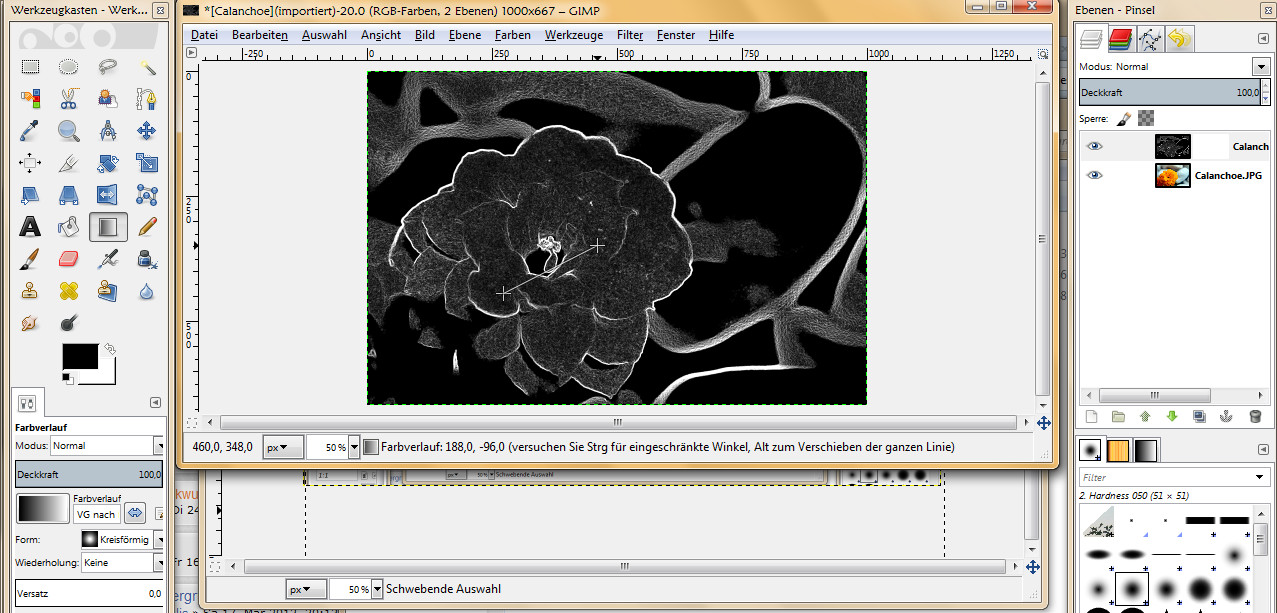This screenshot has width=1277, height=613.
Task: Activate the Bucket Fill tool
Action: tap(68, 227)
